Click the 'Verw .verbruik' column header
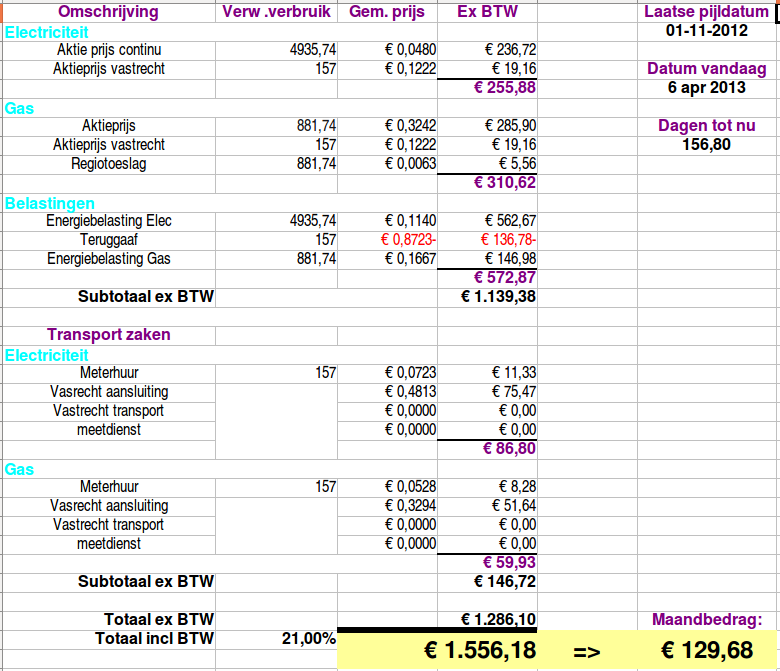This screenshot has width=780, height=671. (276, 11)
